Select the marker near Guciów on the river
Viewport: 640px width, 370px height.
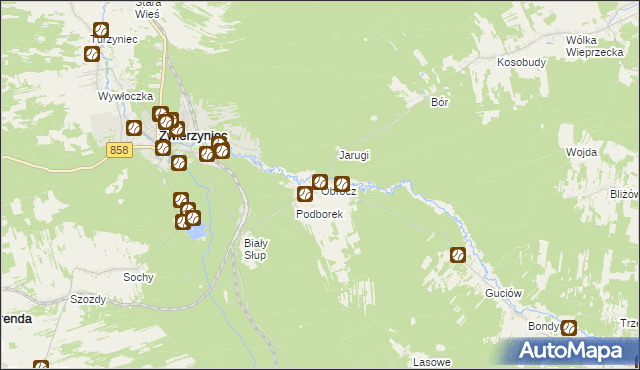458,255
